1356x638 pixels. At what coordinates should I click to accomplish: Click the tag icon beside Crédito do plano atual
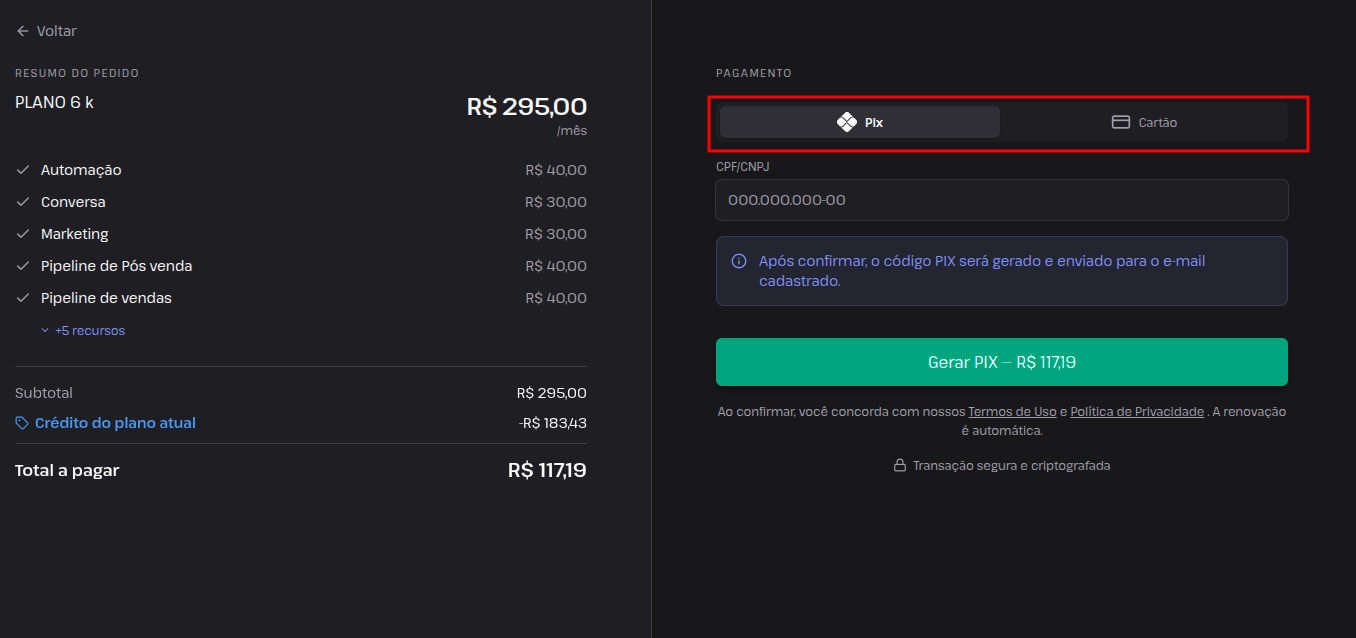coord(22,423)
